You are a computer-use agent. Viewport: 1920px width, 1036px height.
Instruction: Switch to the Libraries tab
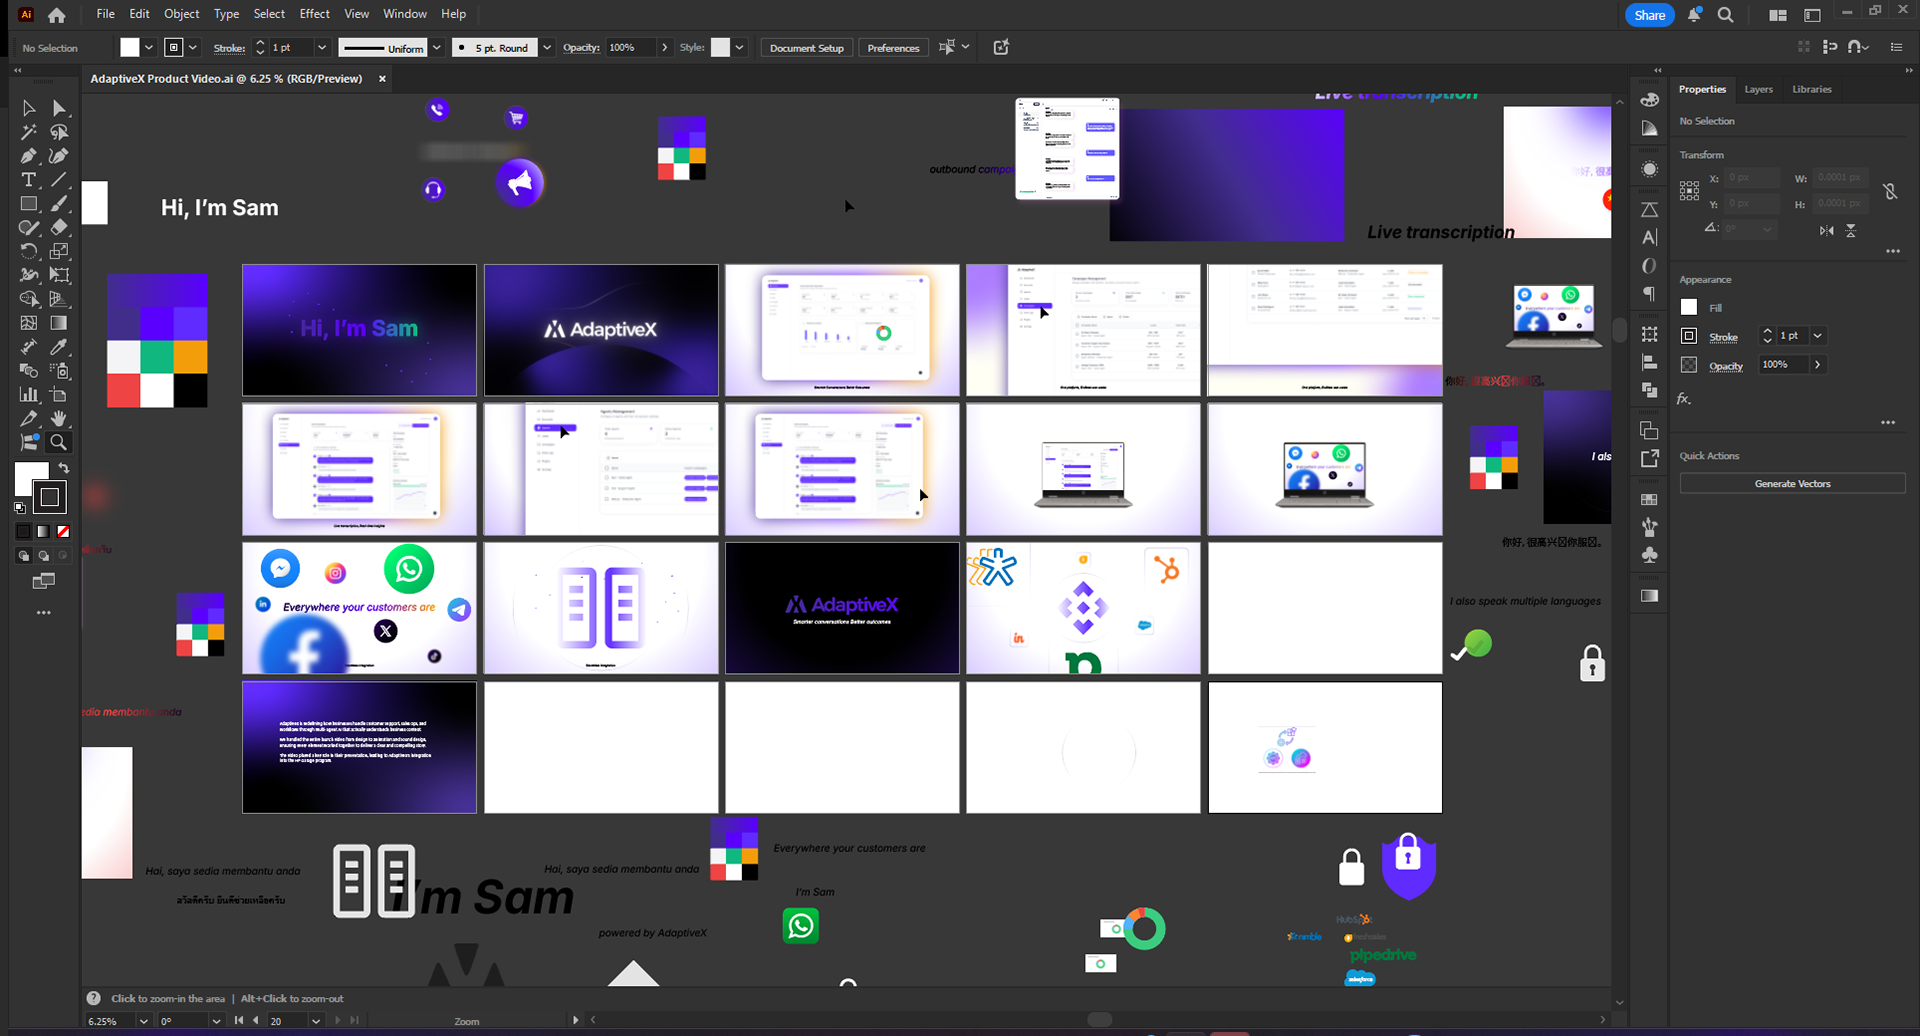[x=1811, y=90]
